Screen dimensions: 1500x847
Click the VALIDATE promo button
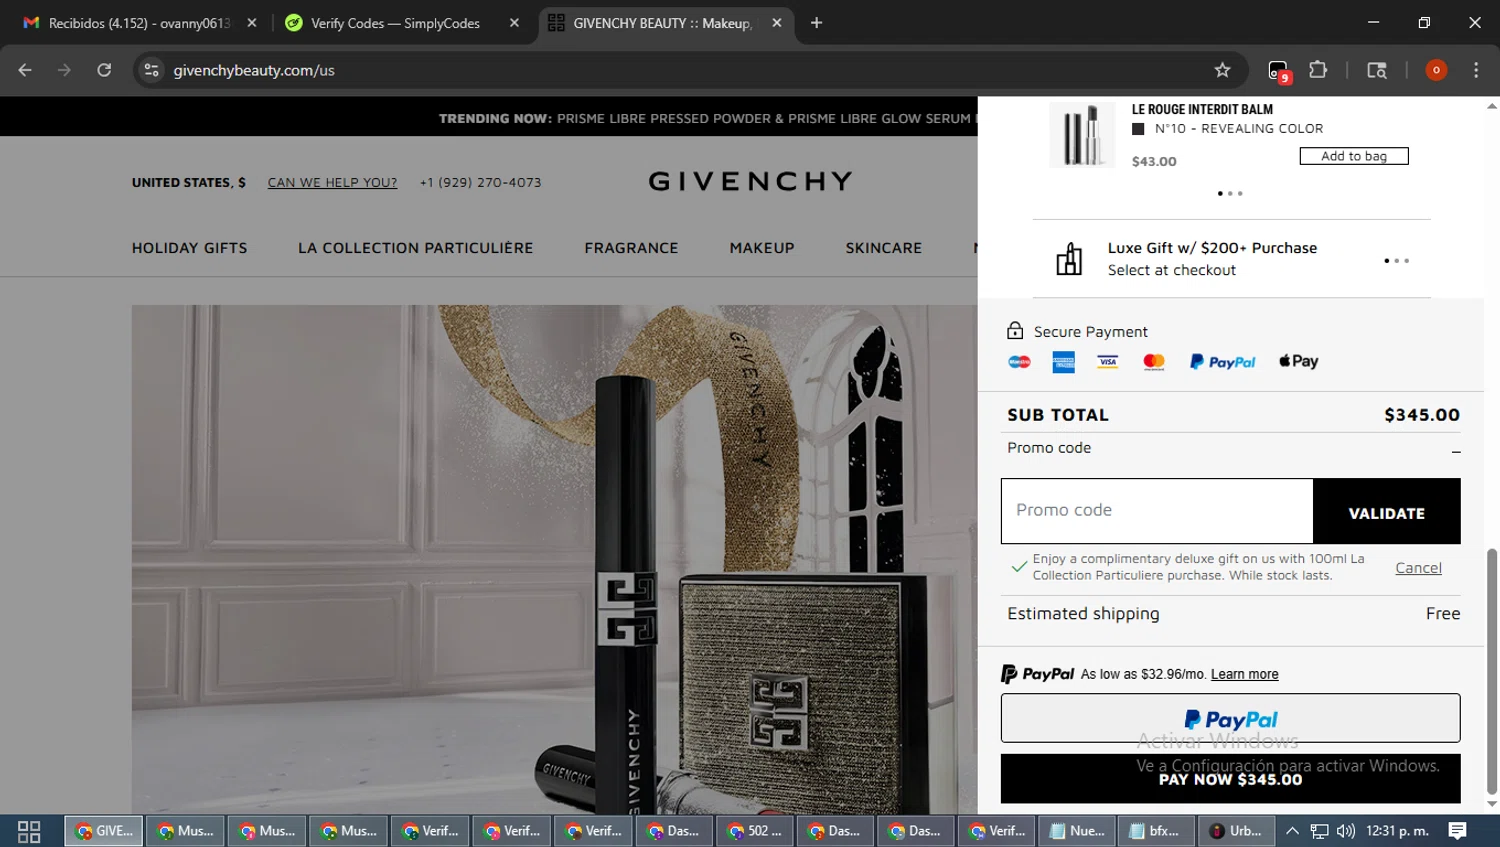(x=1387, y=512)
